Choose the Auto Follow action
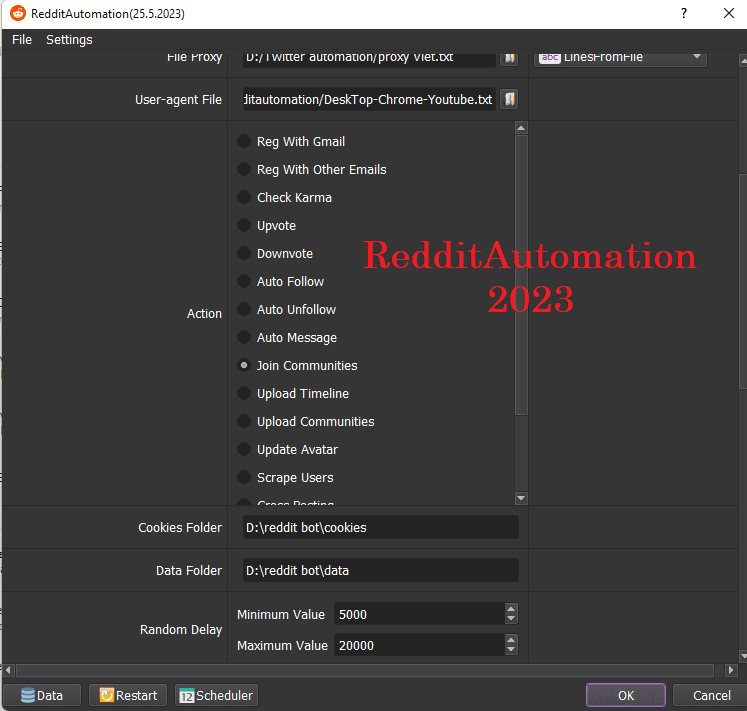 pyautogui.click(x=244, y=281)
